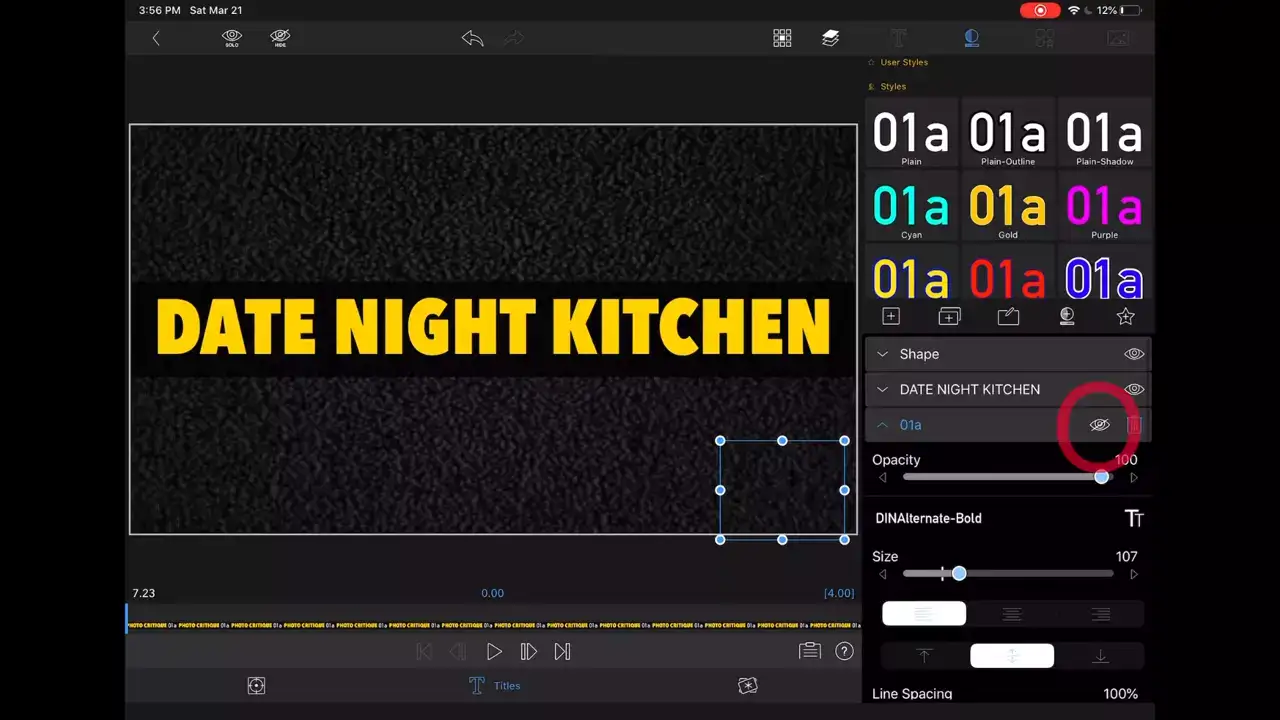This screenshot has width=1280, height=720.
Task: Apply the Gold style preset
Action: coord(1008,207)
